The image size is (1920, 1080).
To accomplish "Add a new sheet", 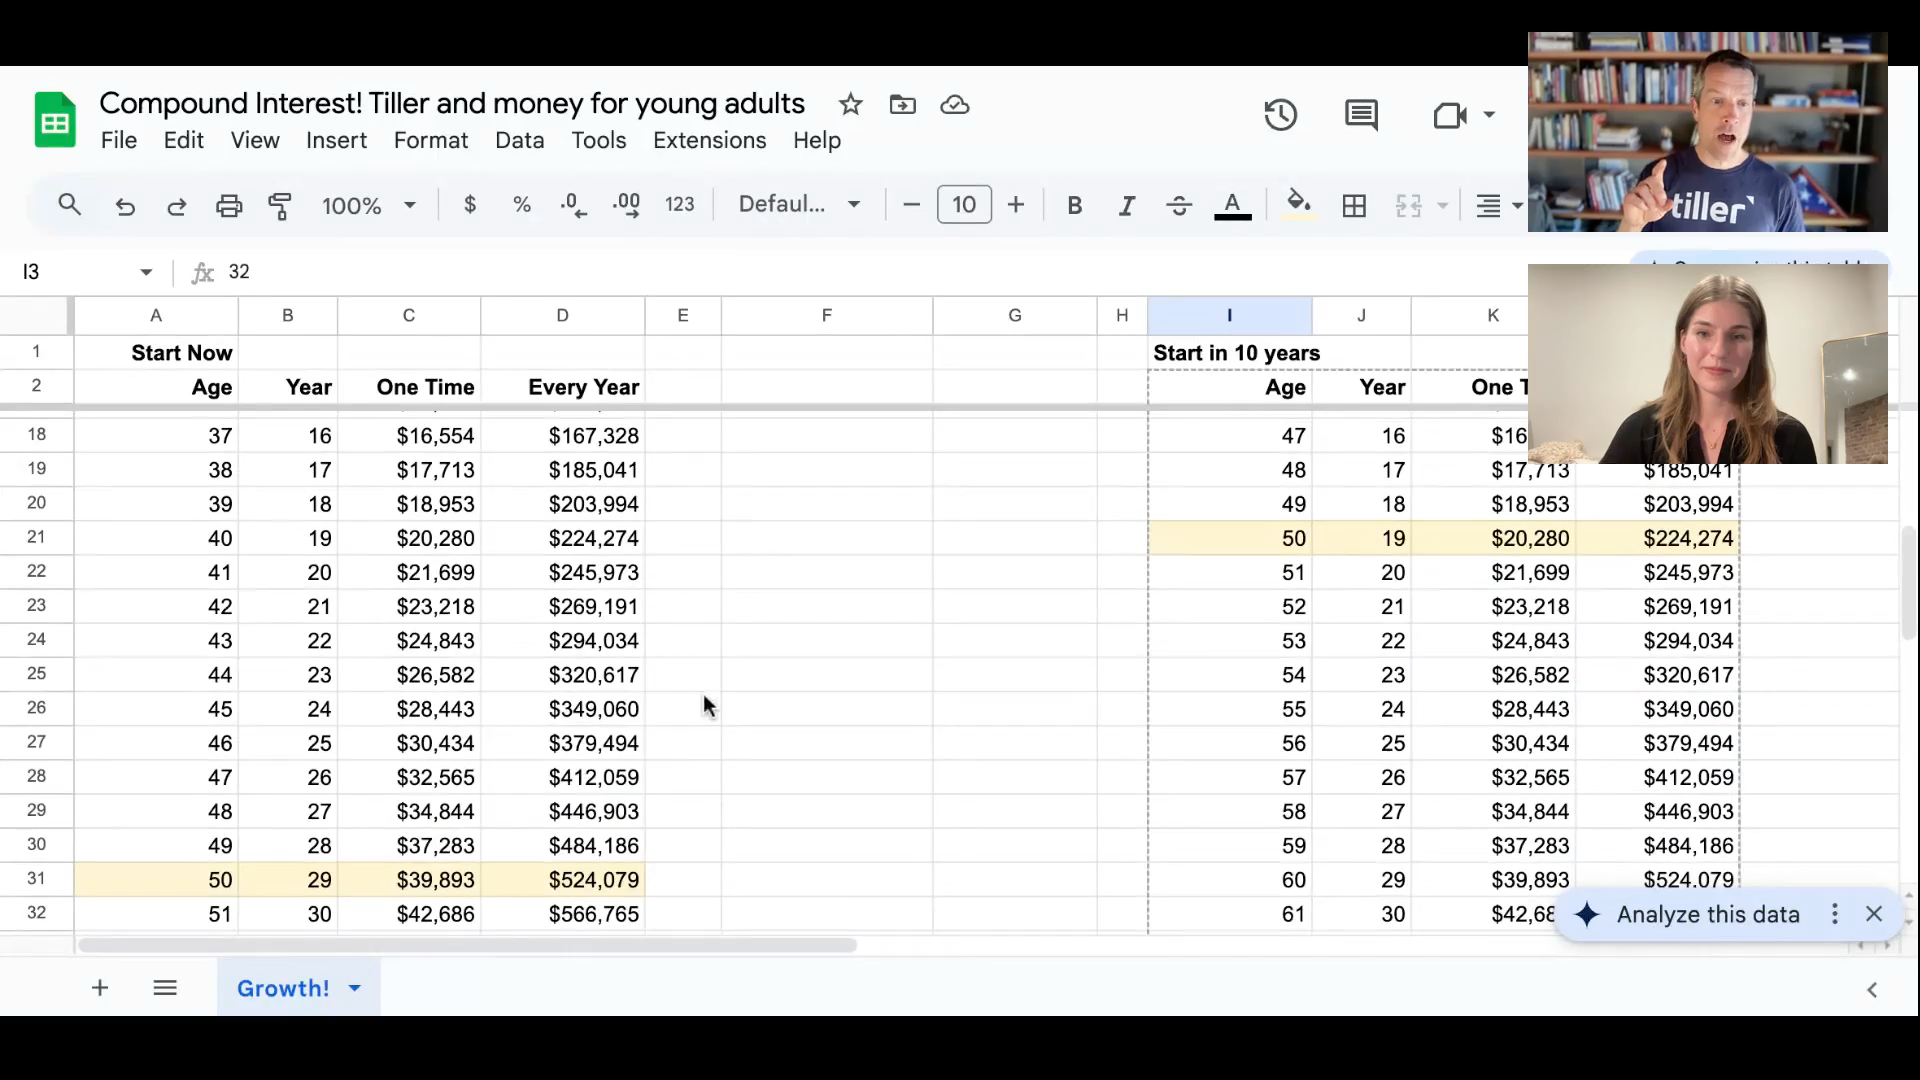I will coord(100,988).
